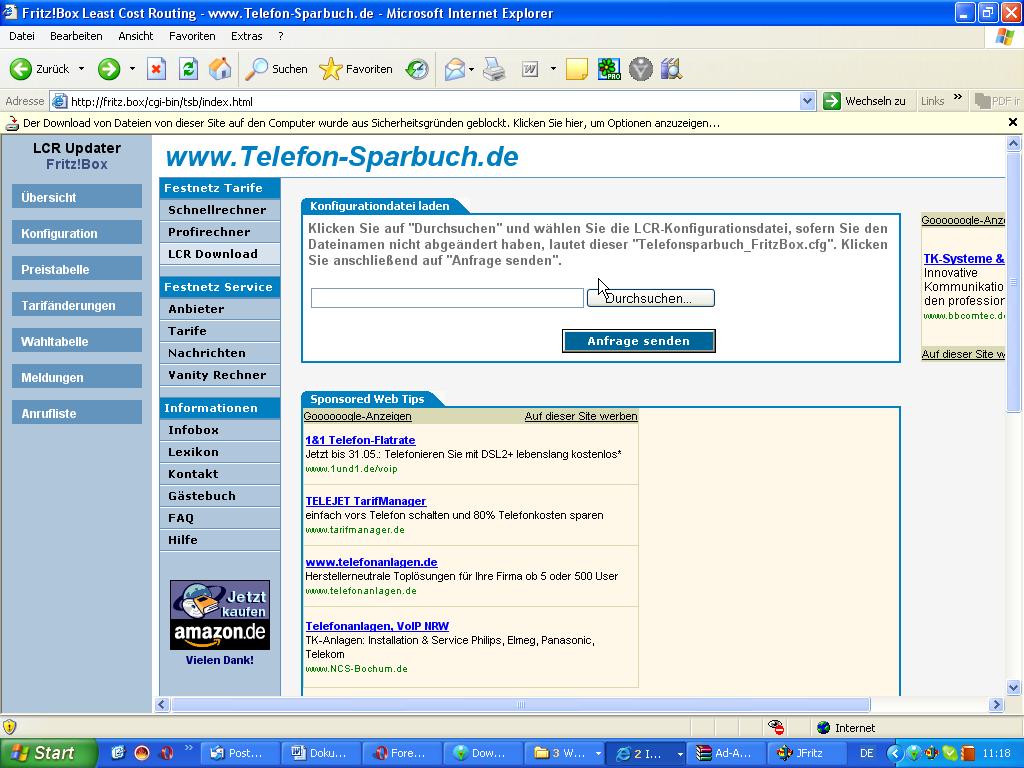Click the green Zurück back arrow
Screen dimensions: 1024x768
[20, 69]
